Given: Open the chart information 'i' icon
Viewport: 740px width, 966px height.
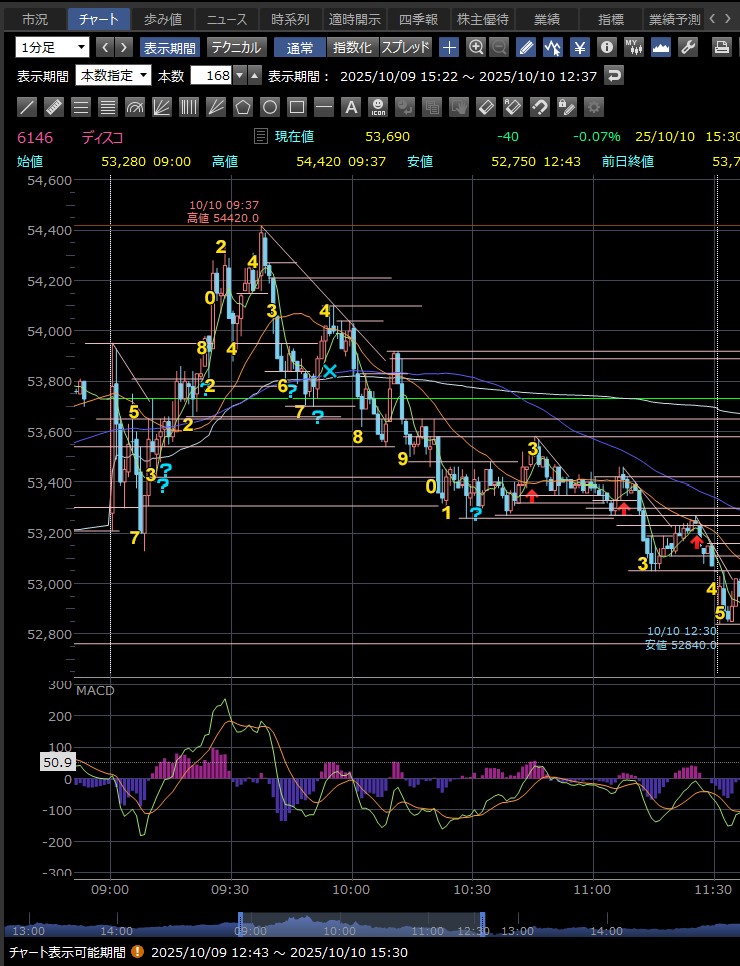Looking at the screenshot, I should pyautogui.click(x=606, y=47).
